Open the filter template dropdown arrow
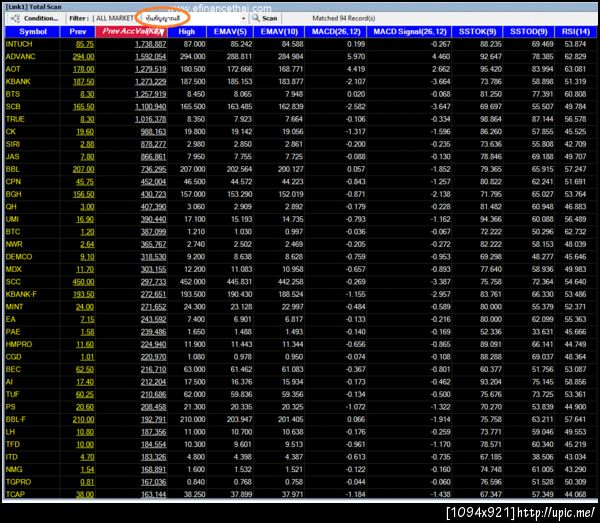The height and width of the screenshot is (523, 600). (243, 18)
